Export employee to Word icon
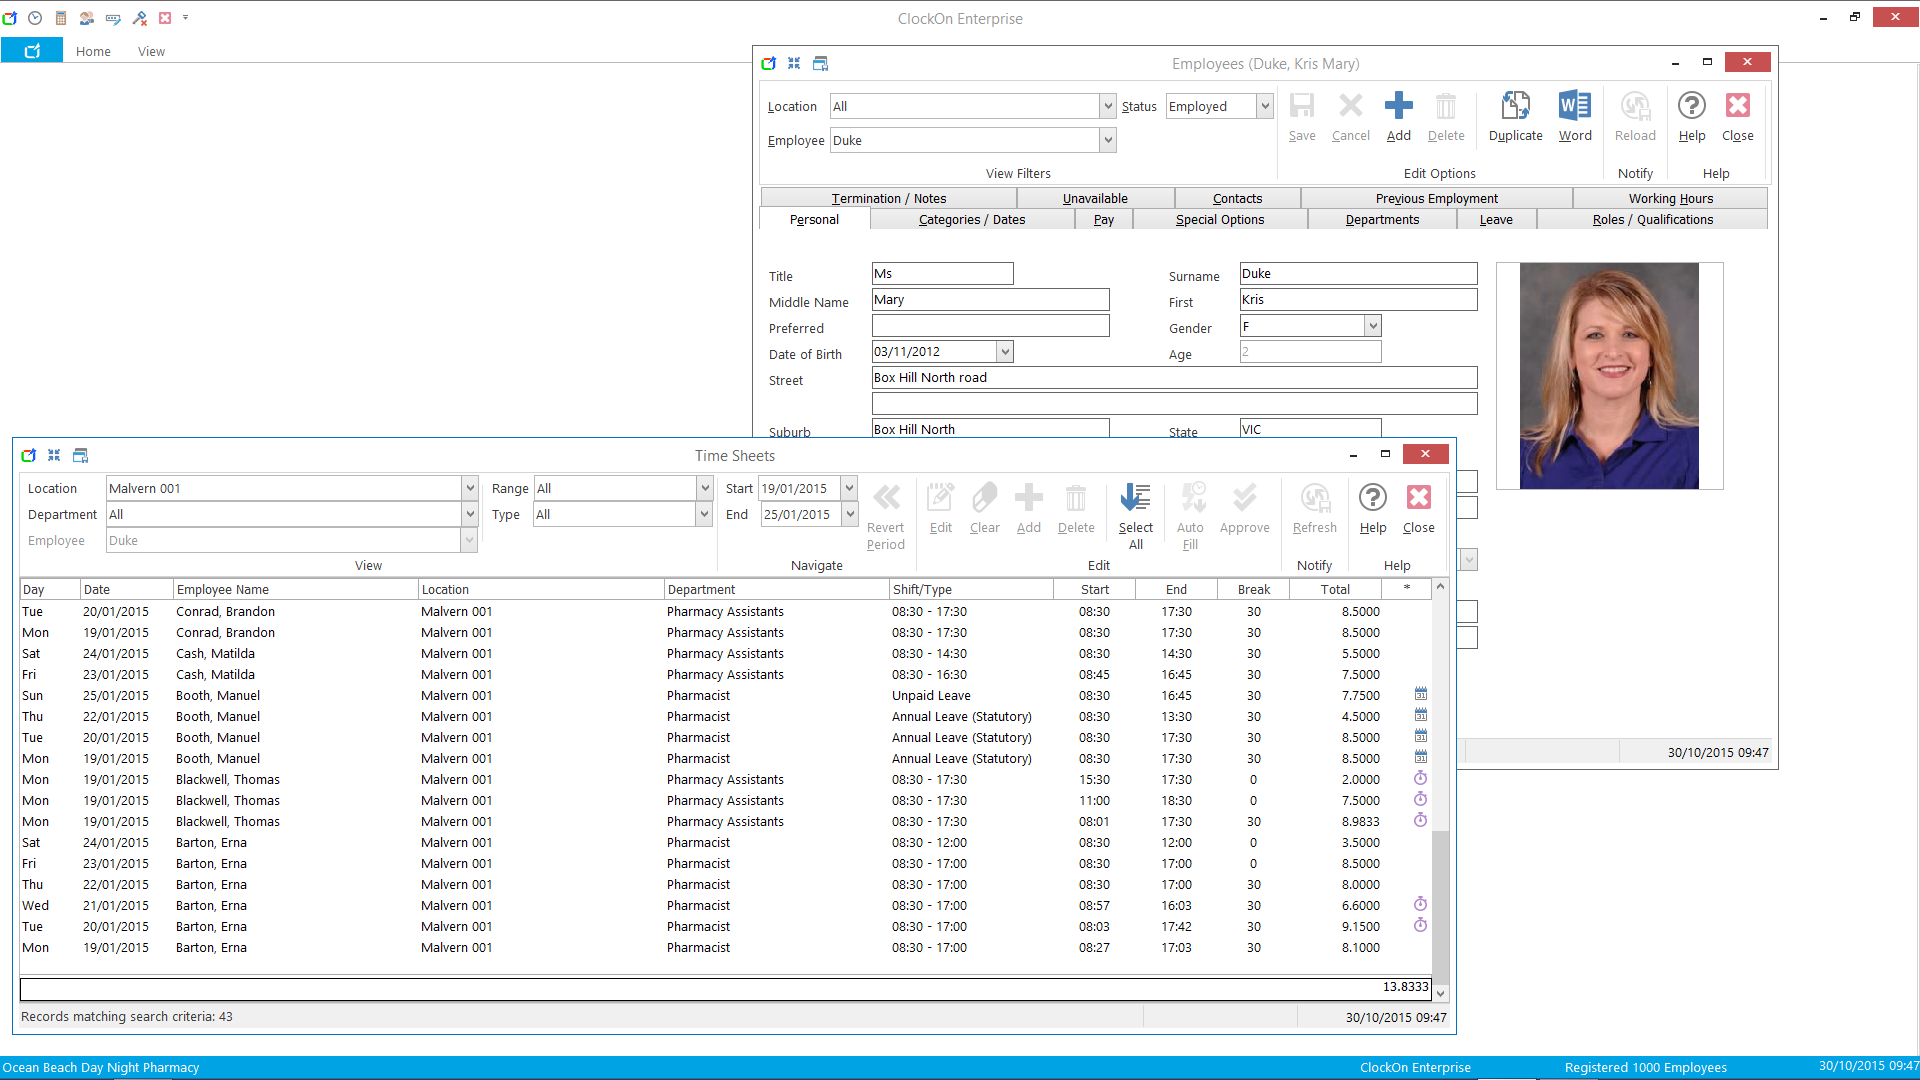 1574,107
